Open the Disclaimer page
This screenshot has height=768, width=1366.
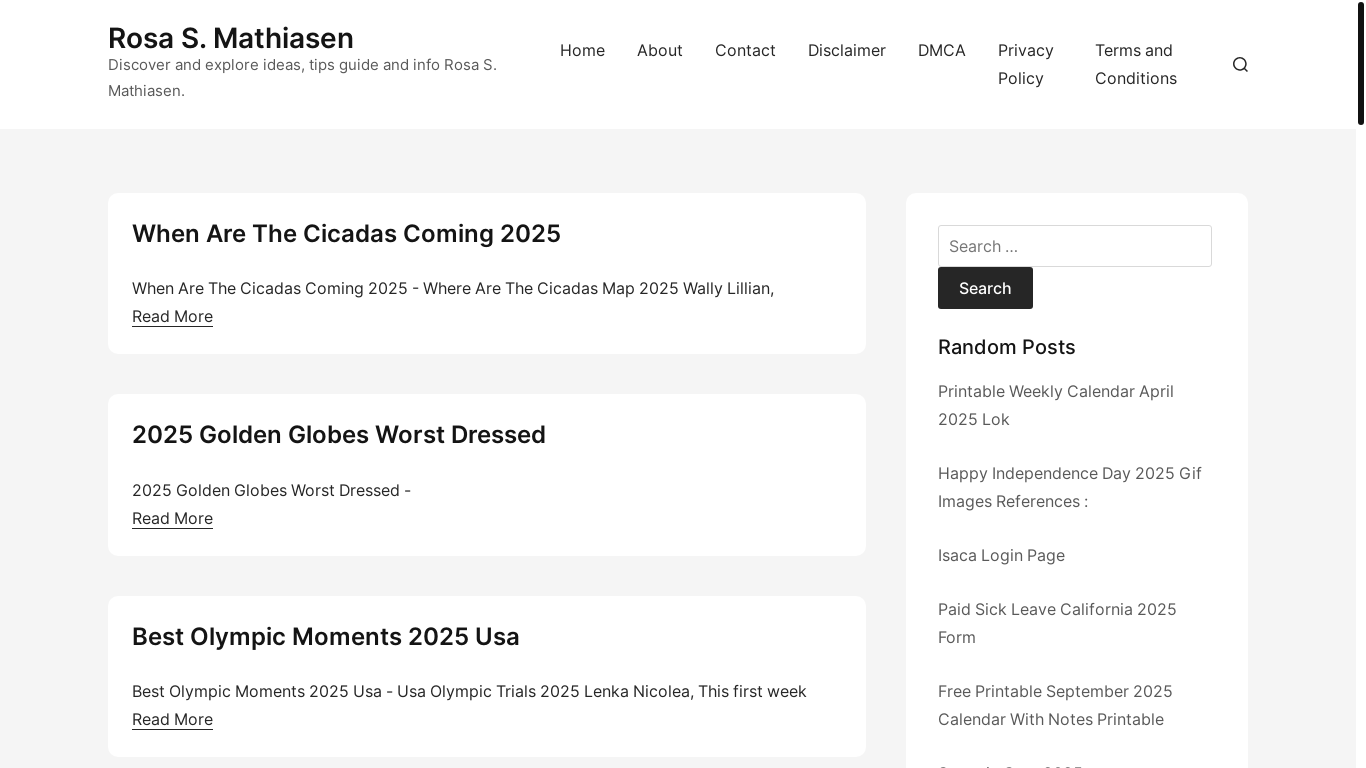coord(847,50)
